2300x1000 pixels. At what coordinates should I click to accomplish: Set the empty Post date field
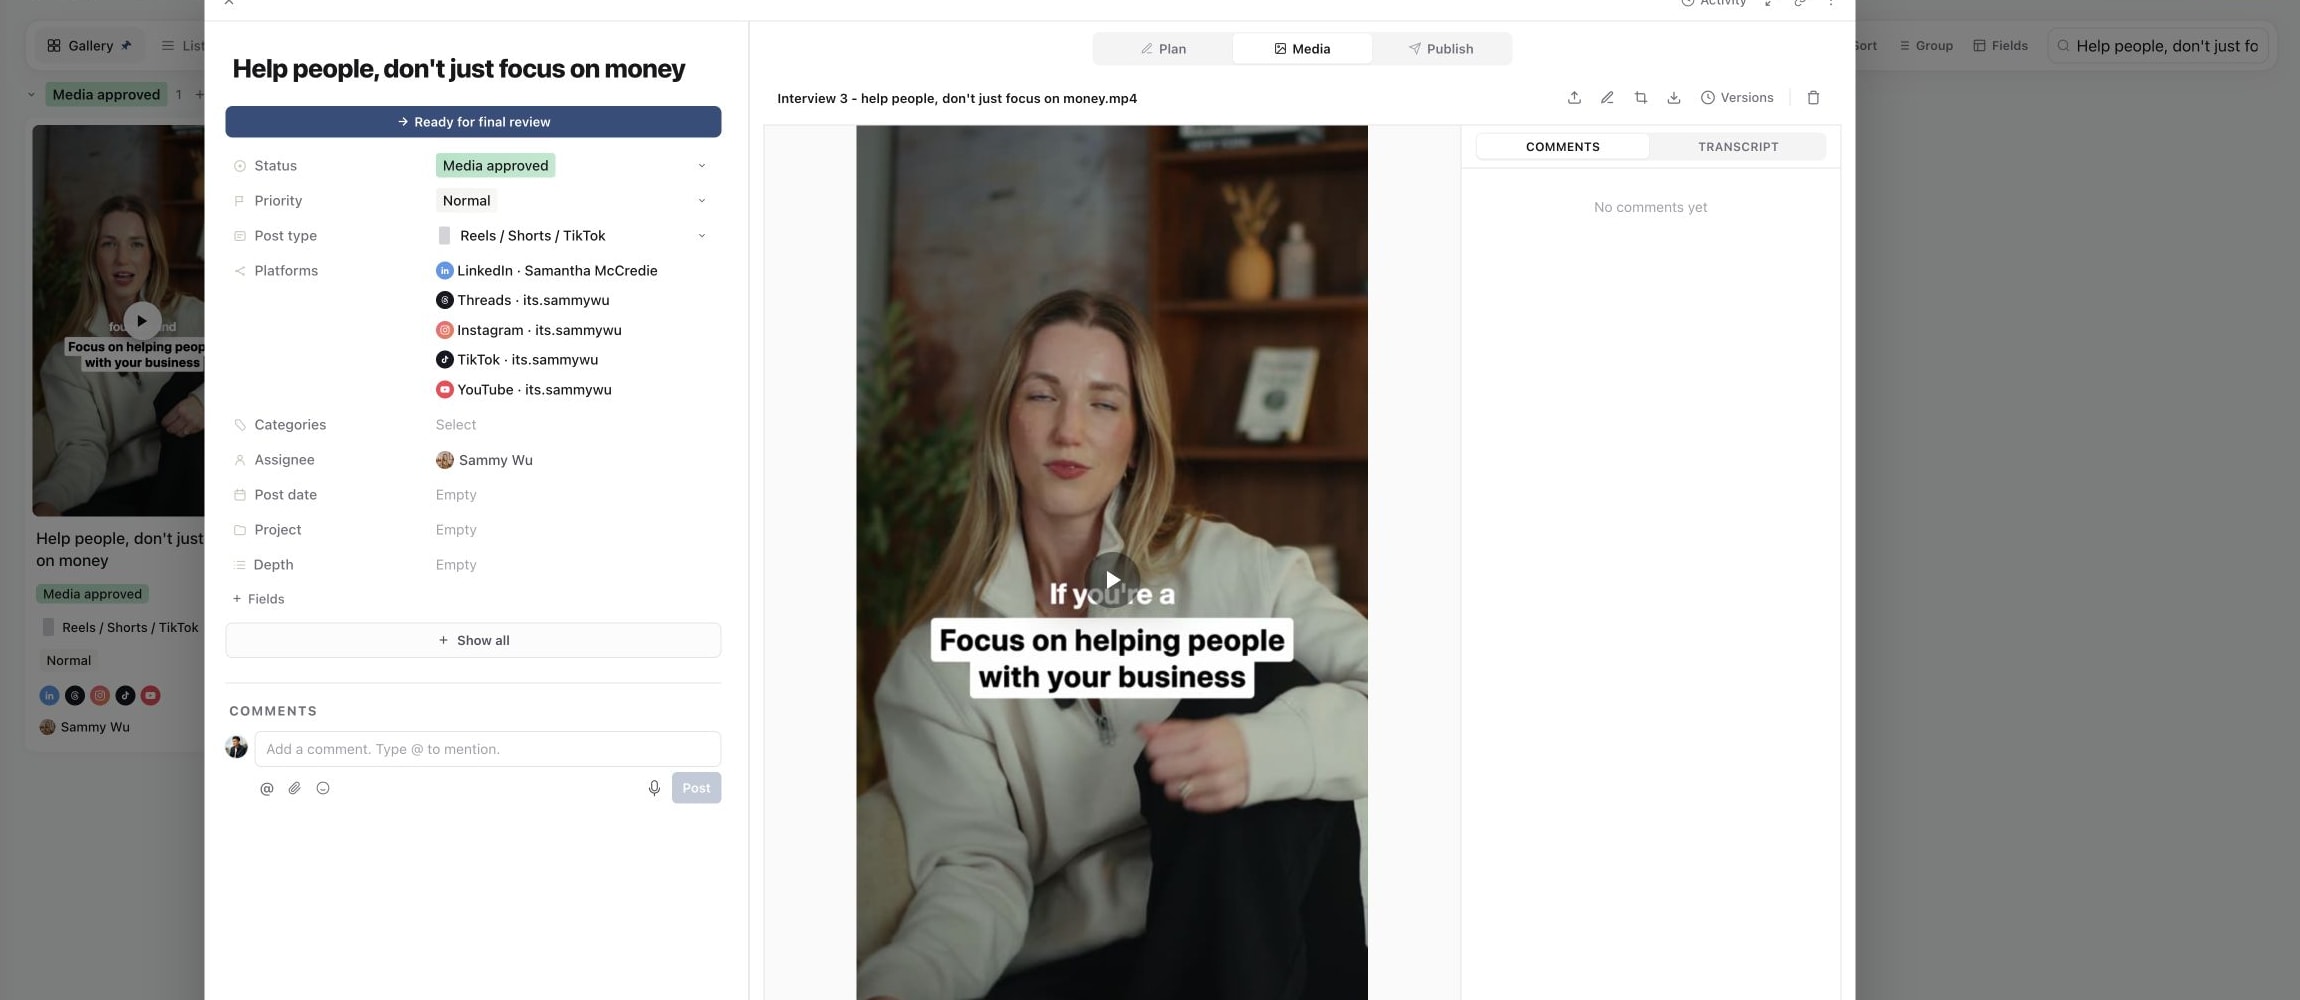point(456,494)
